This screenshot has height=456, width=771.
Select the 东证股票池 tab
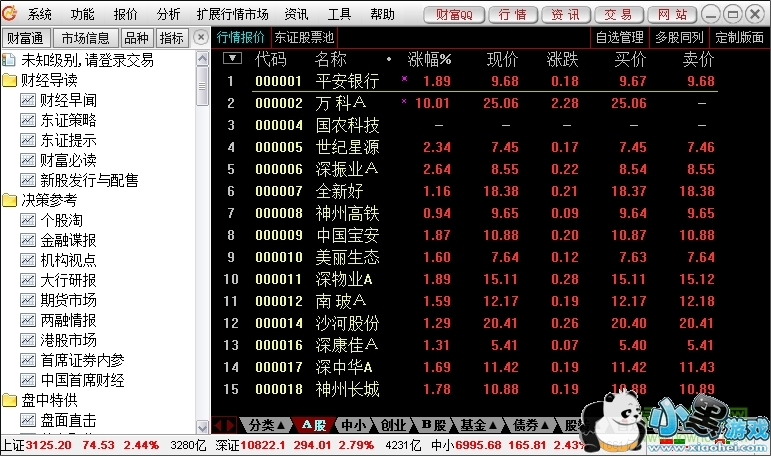304,37
